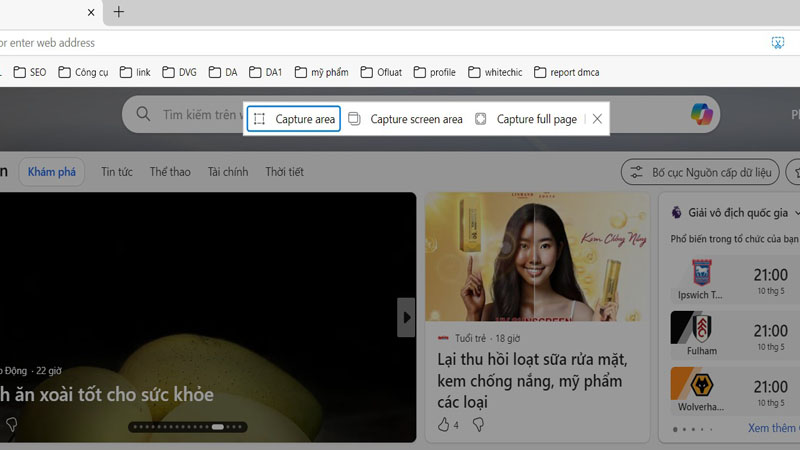The height and width of the screenshot is (450, 800).
Task: Open the DA1 bookmarks folder
Action: (265, 72)
